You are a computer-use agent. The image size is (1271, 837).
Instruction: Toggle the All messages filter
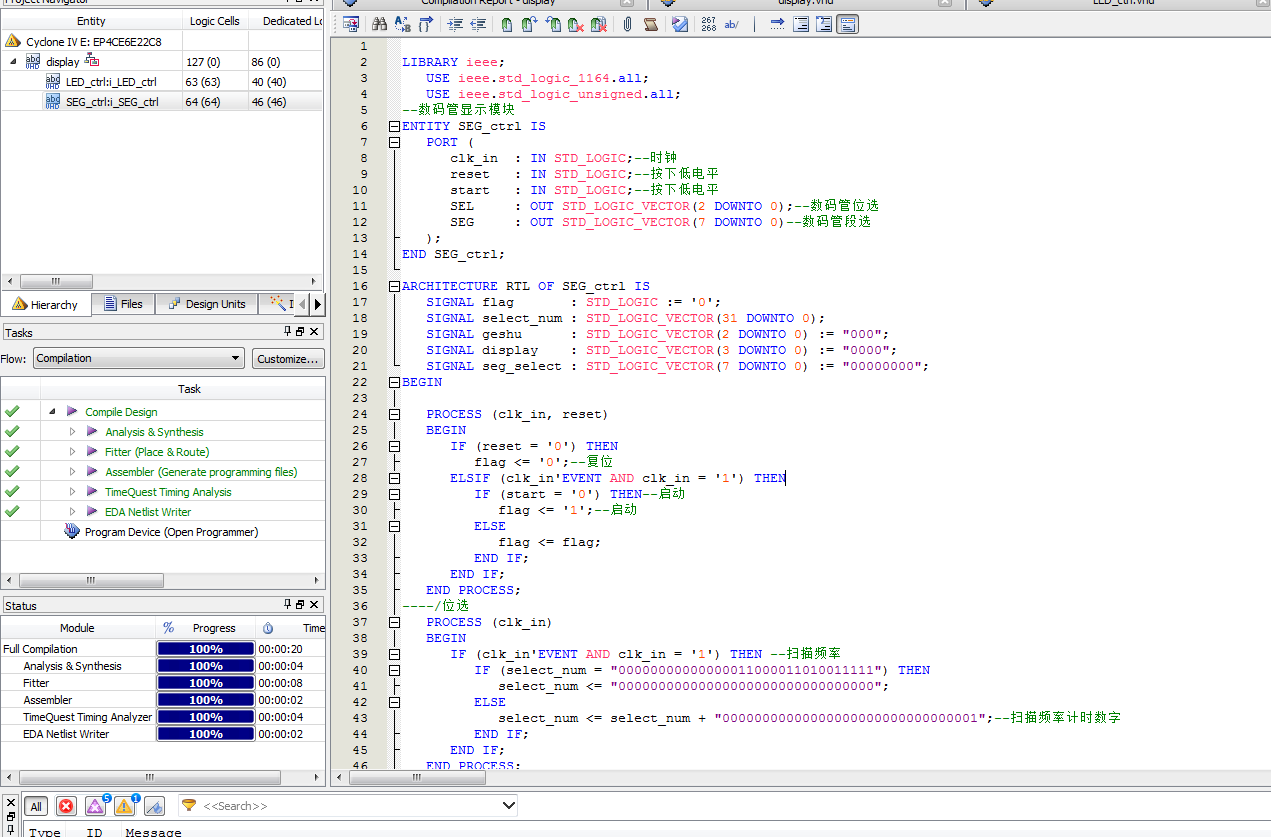click(x=36, y=806)
